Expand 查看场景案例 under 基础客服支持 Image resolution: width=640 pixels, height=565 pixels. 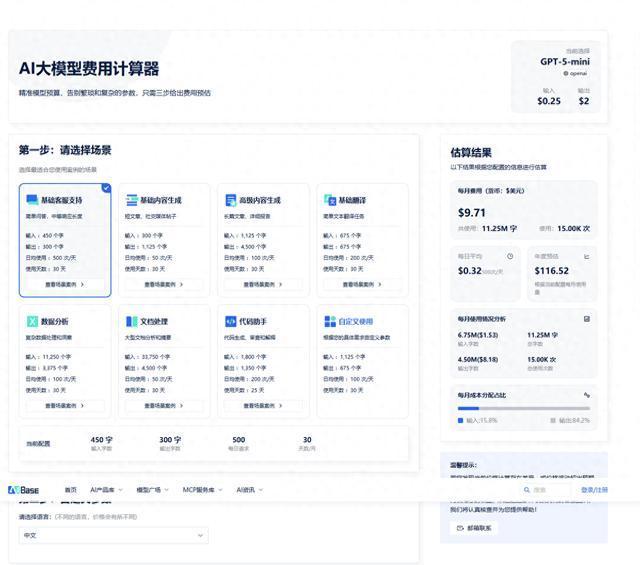(65, 284)
